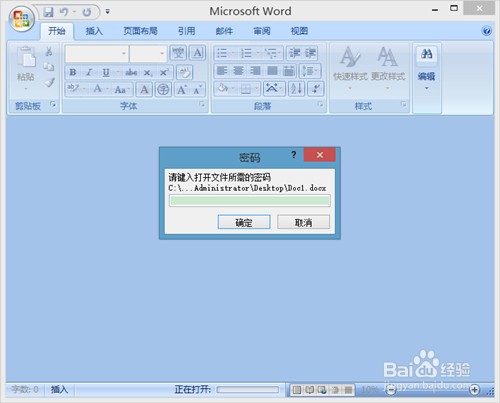Click the Asian Layout icon
Viewport: 500px width, 403px height.
coord(273,89)
